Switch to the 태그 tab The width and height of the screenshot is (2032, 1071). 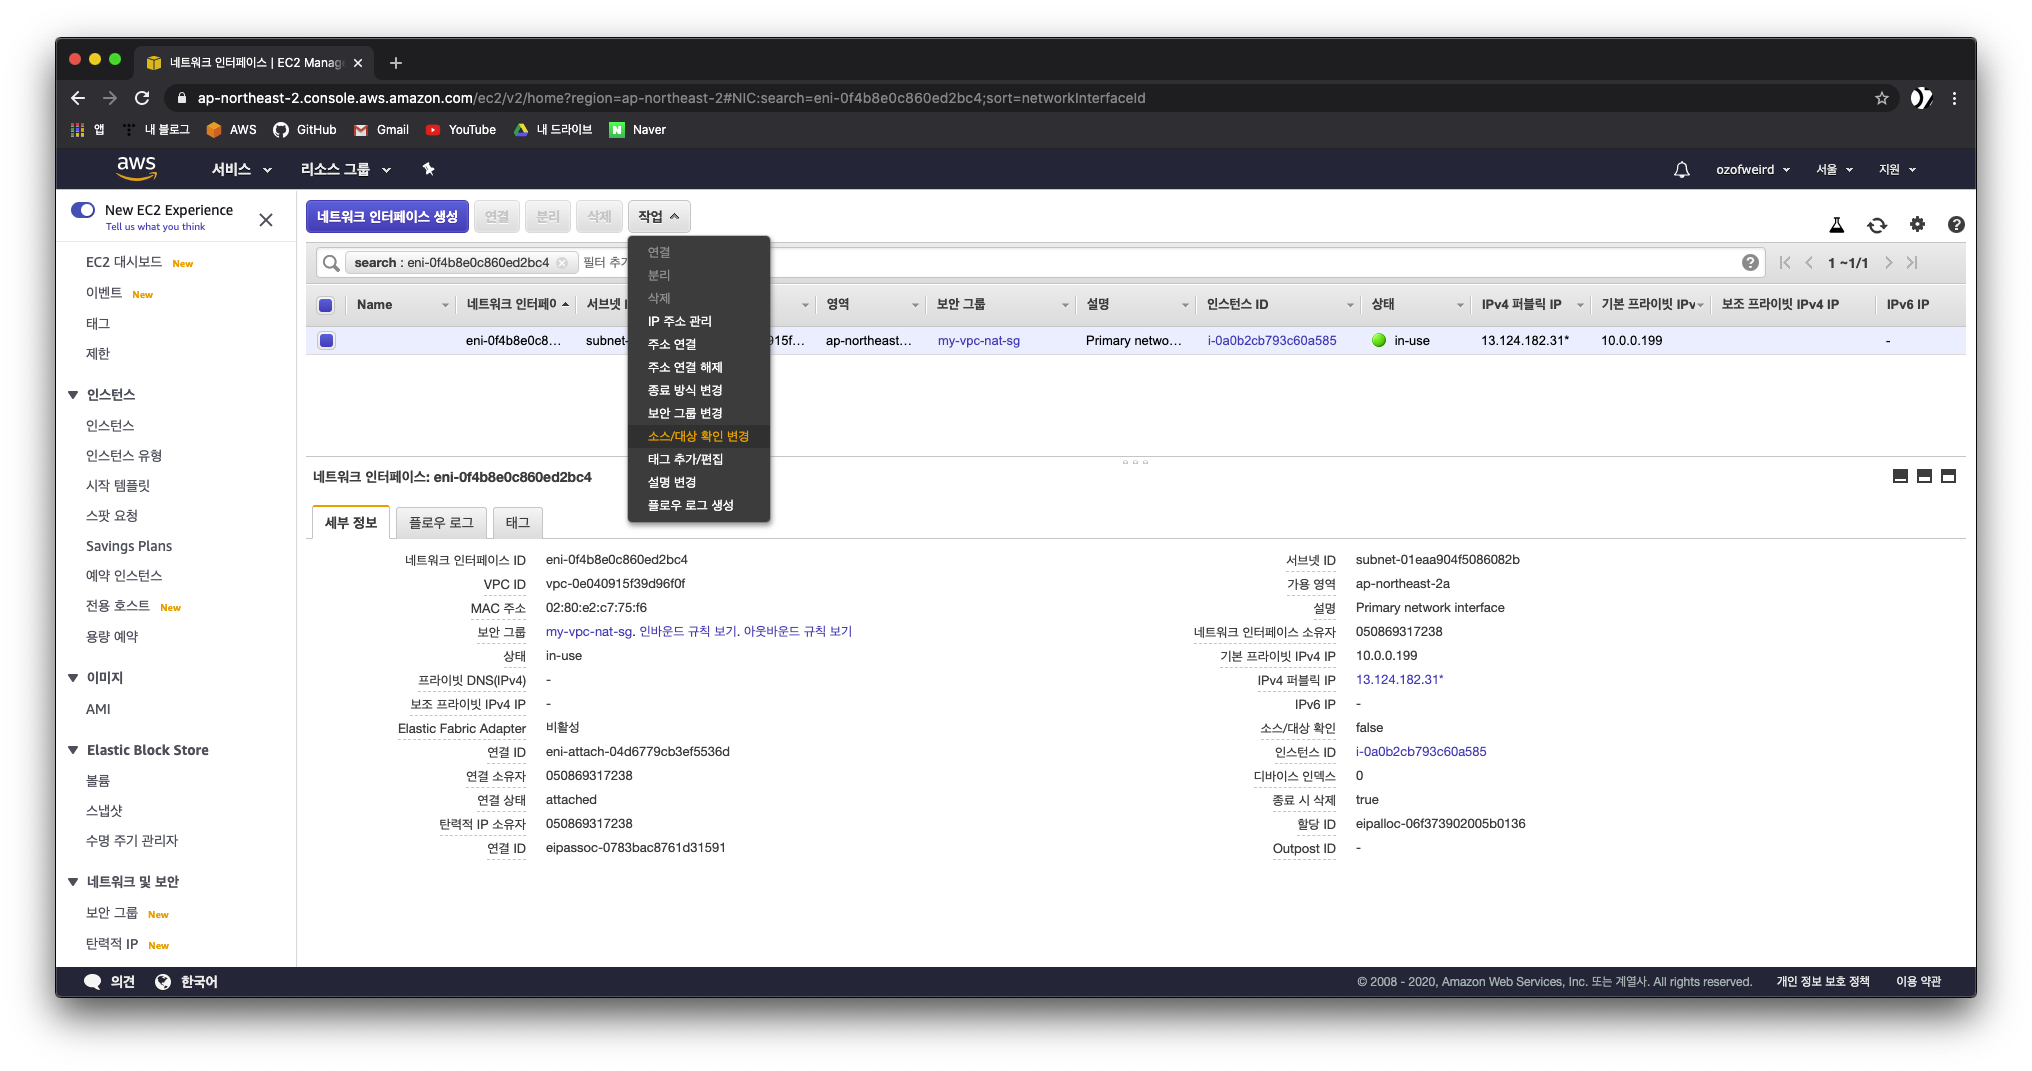(518, 523)
